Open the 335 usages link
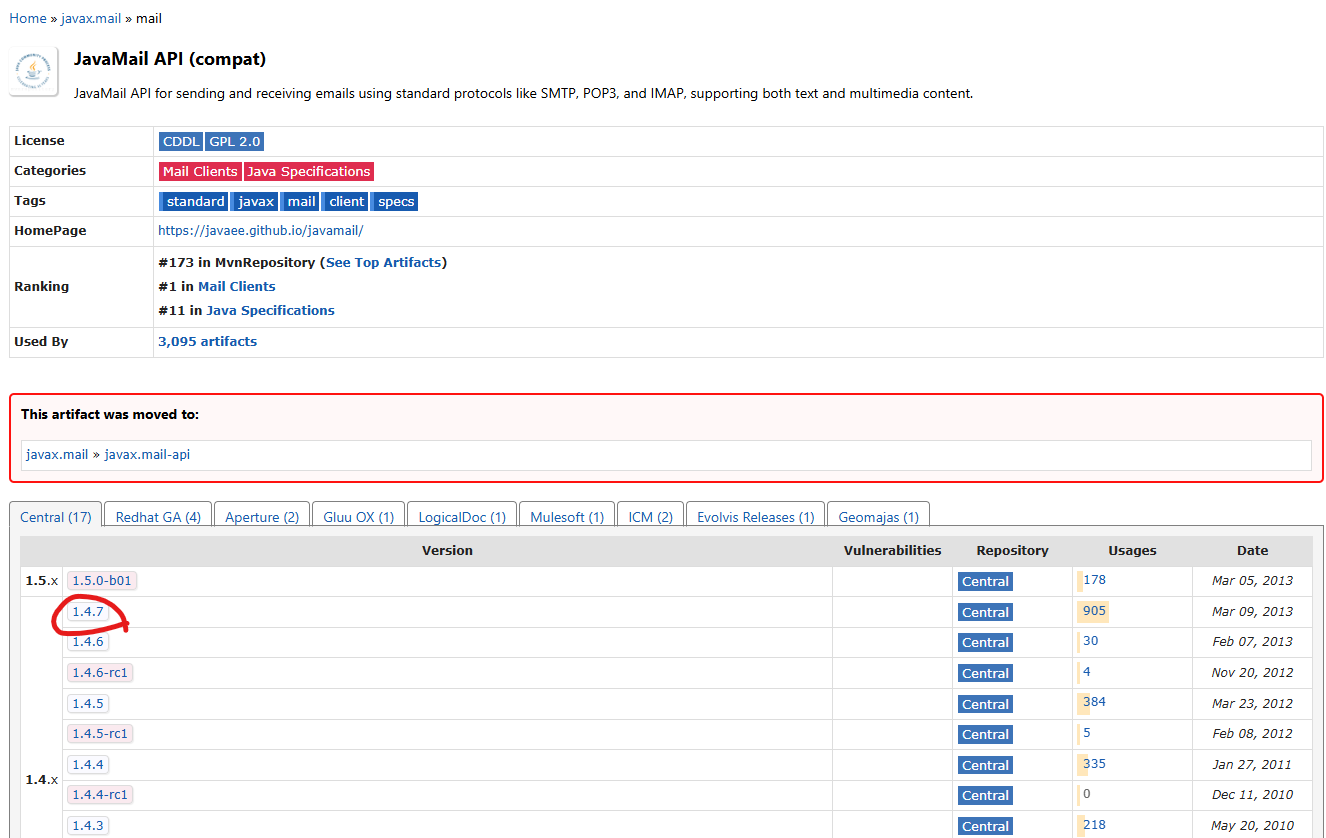Screen dimensions: 1326x838 [1094, 764]
